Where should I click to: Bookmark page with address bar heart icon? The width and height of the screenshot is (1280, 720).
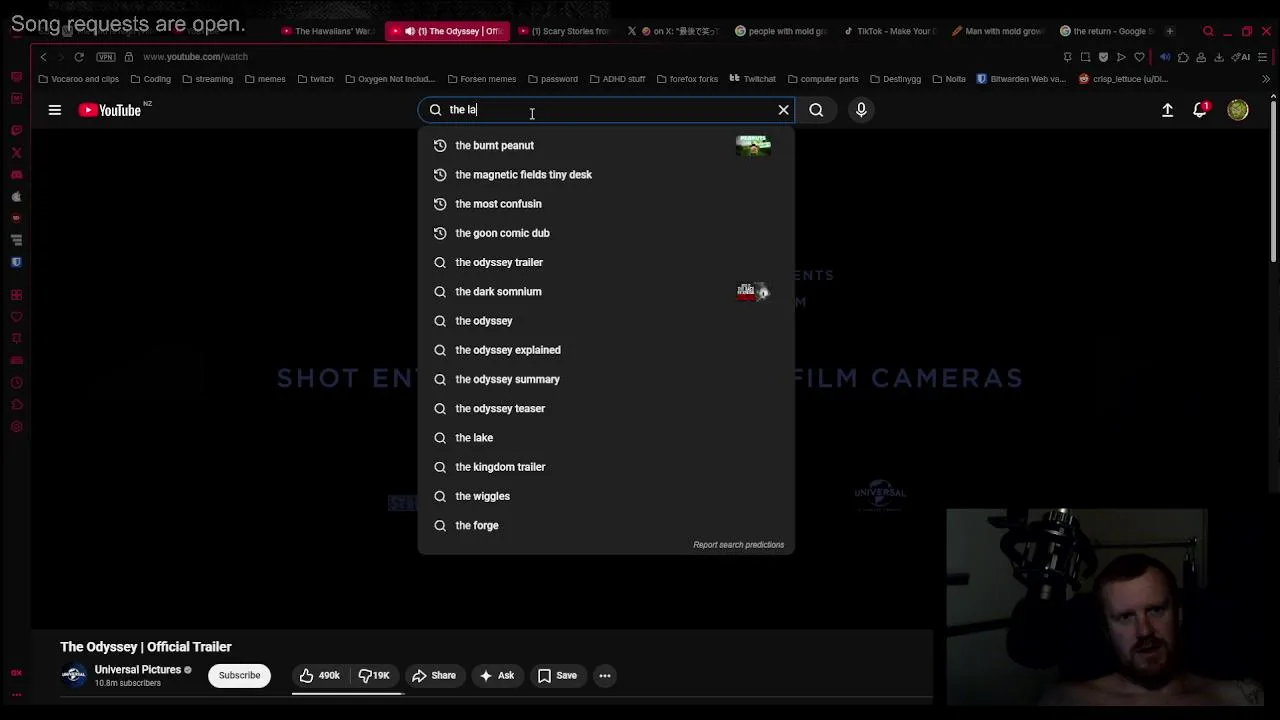1139,57
